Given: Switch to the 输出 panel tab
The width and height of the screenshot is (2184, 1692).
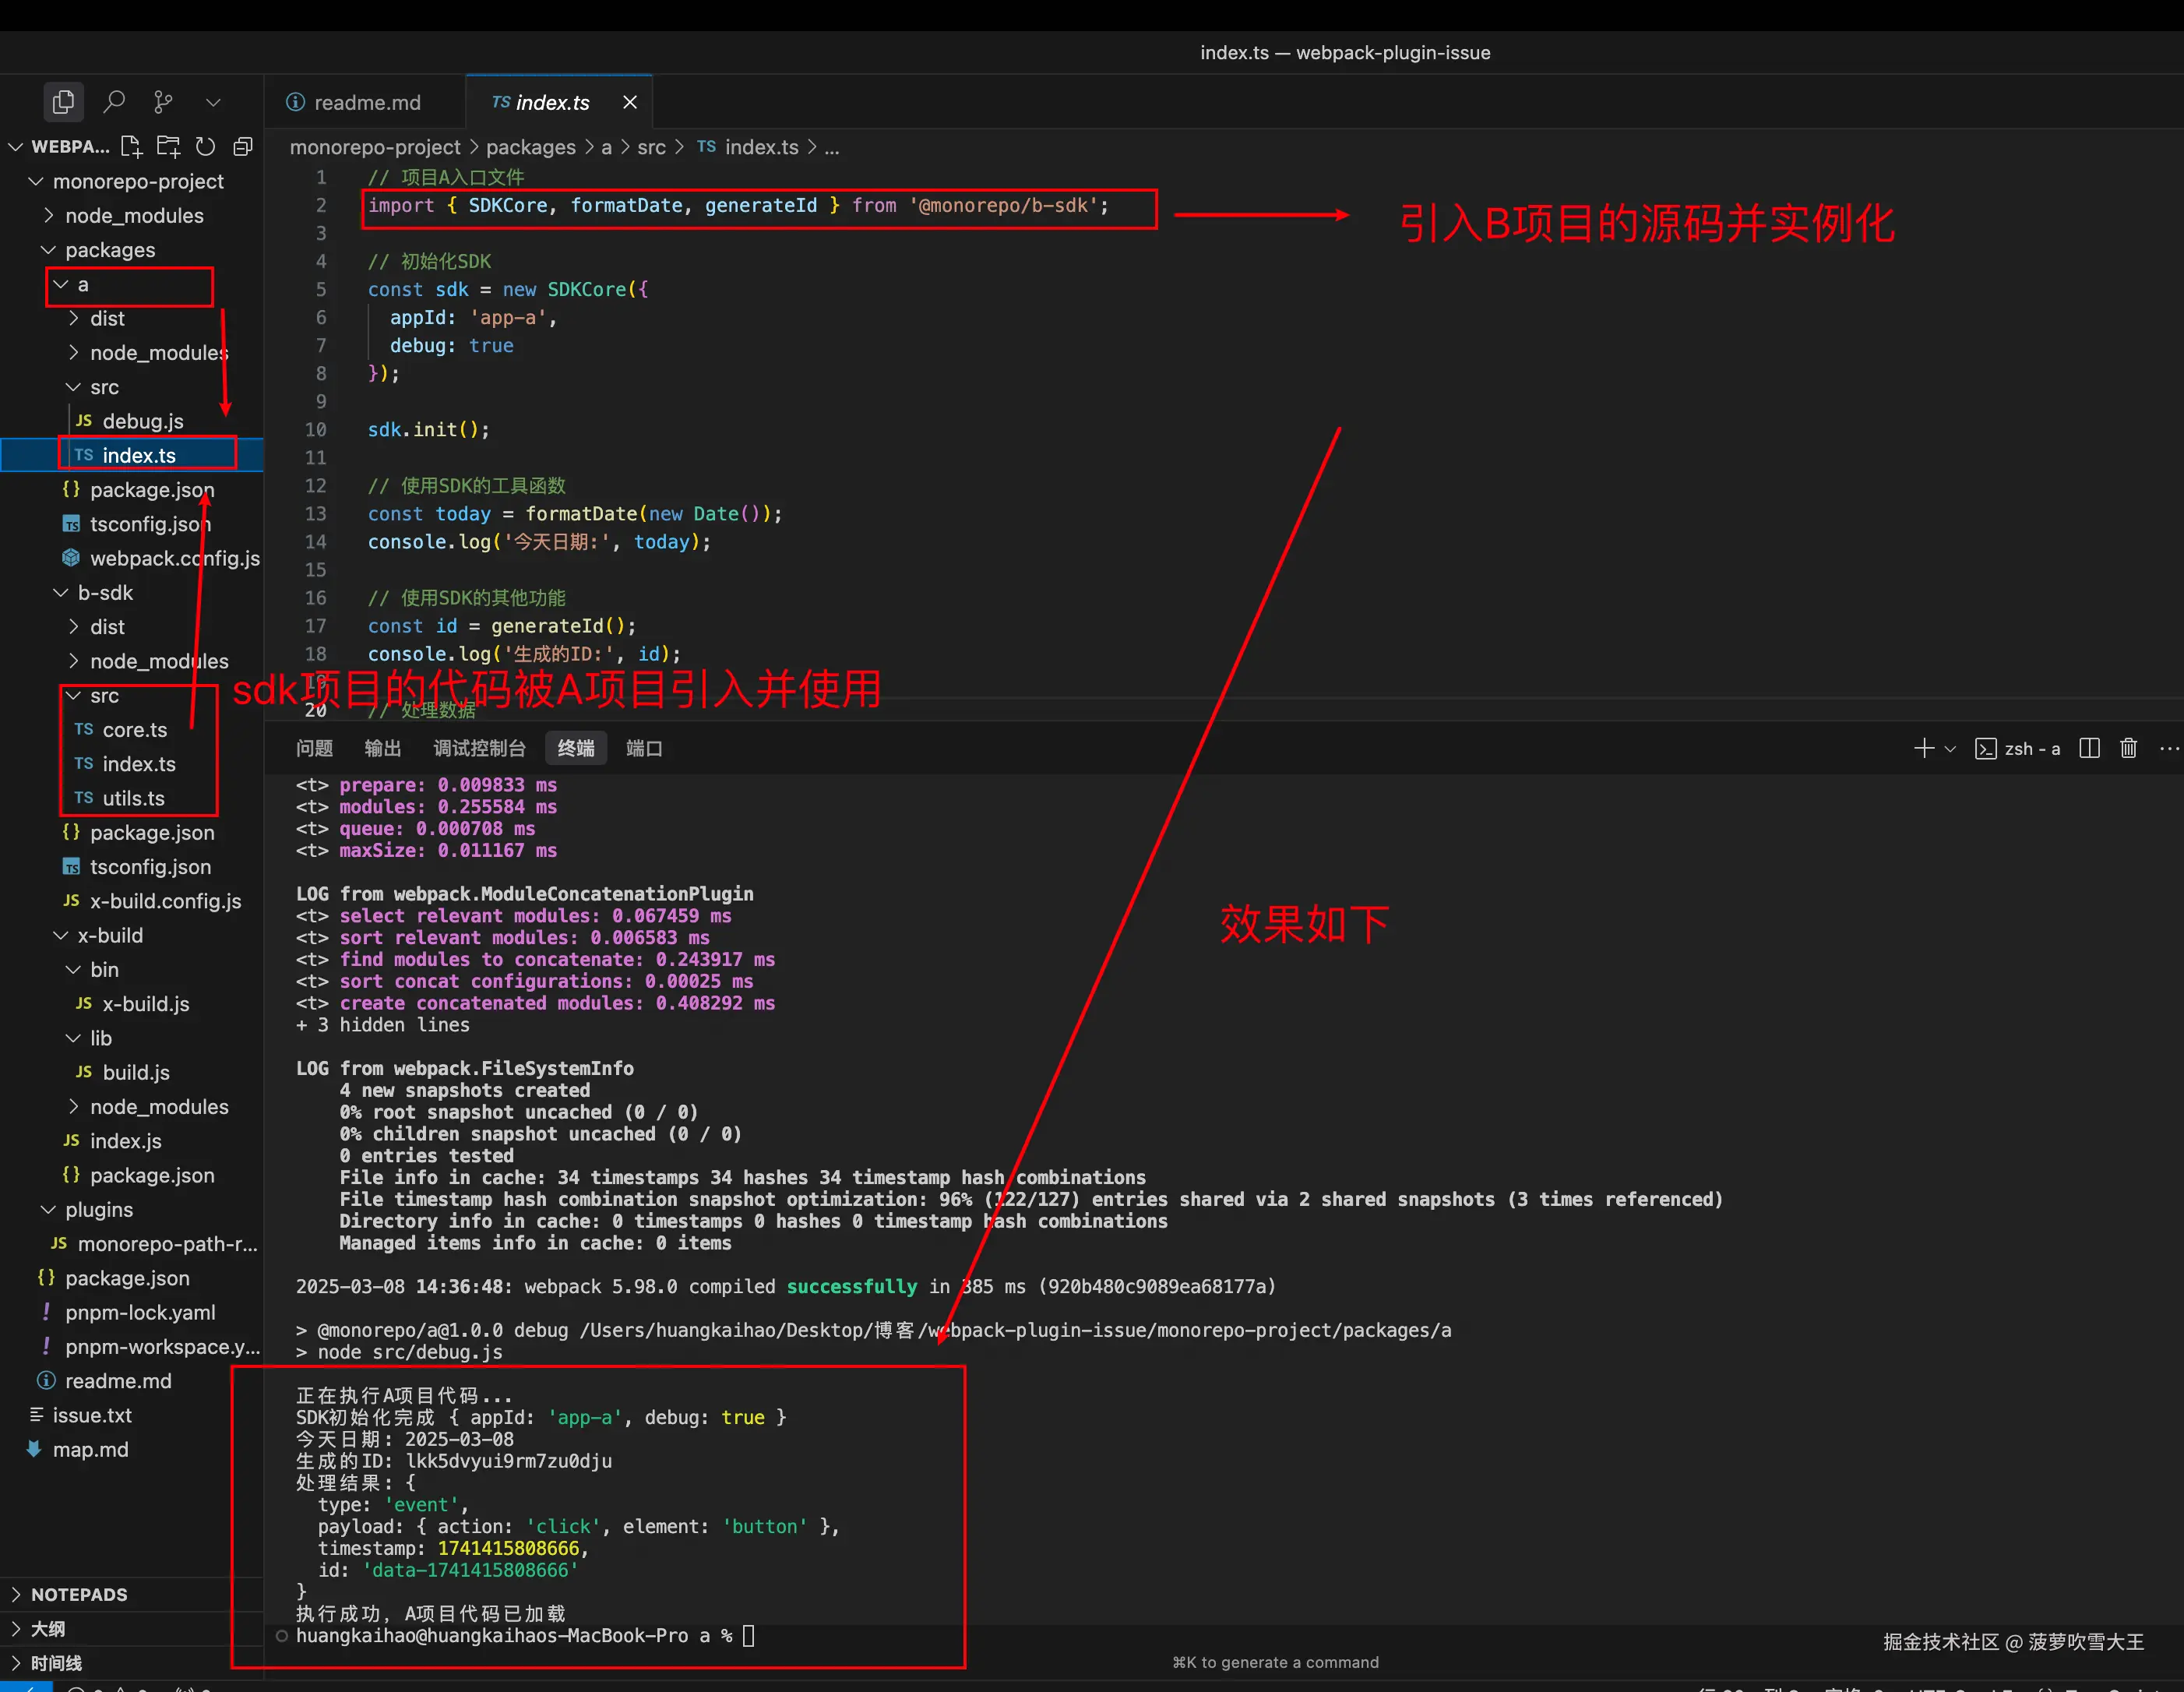Looking at the screenshot, I should pos(382,749).
